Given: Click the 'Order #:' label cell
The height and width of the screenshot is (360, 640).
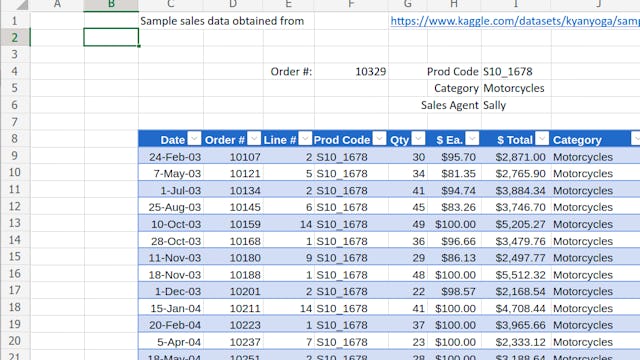Looking at the screenshot, I should tap(289, 71).
